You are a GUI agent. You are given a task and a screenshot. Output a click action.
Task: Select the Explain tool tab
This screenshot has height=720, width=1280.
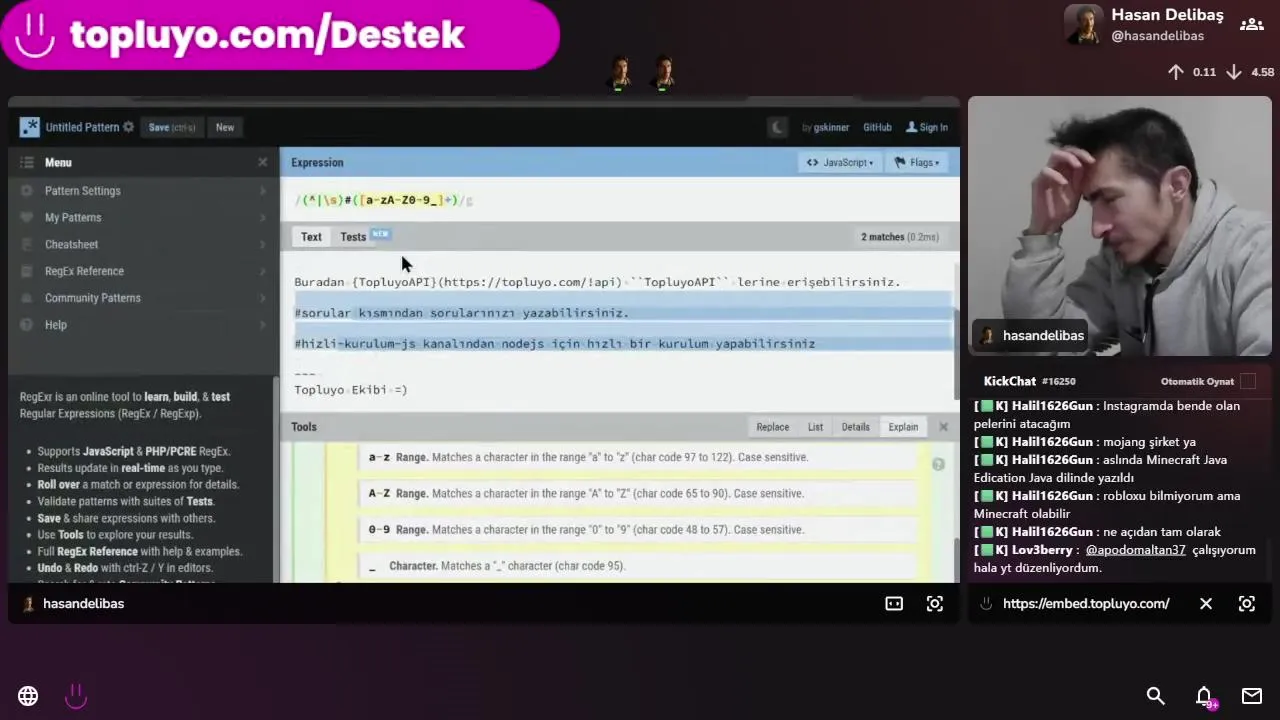coord(903,427)
